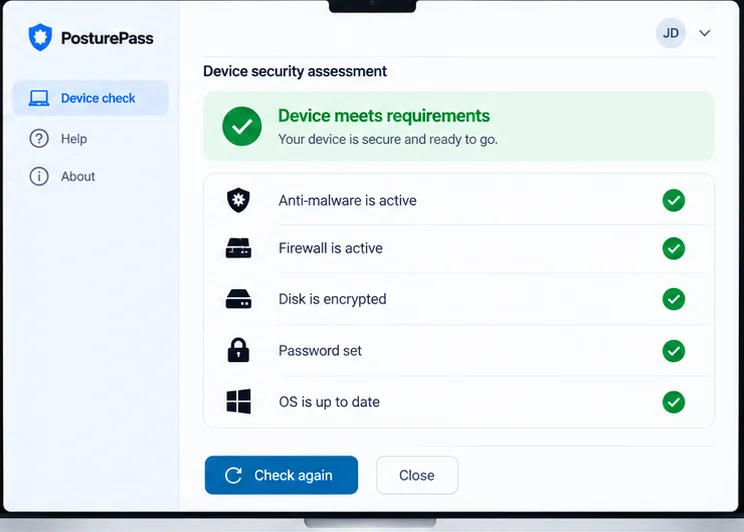The width and height of the screenshot is (744, 532).
Task: Click the green check for Password set
Action: tap(674, 351)
